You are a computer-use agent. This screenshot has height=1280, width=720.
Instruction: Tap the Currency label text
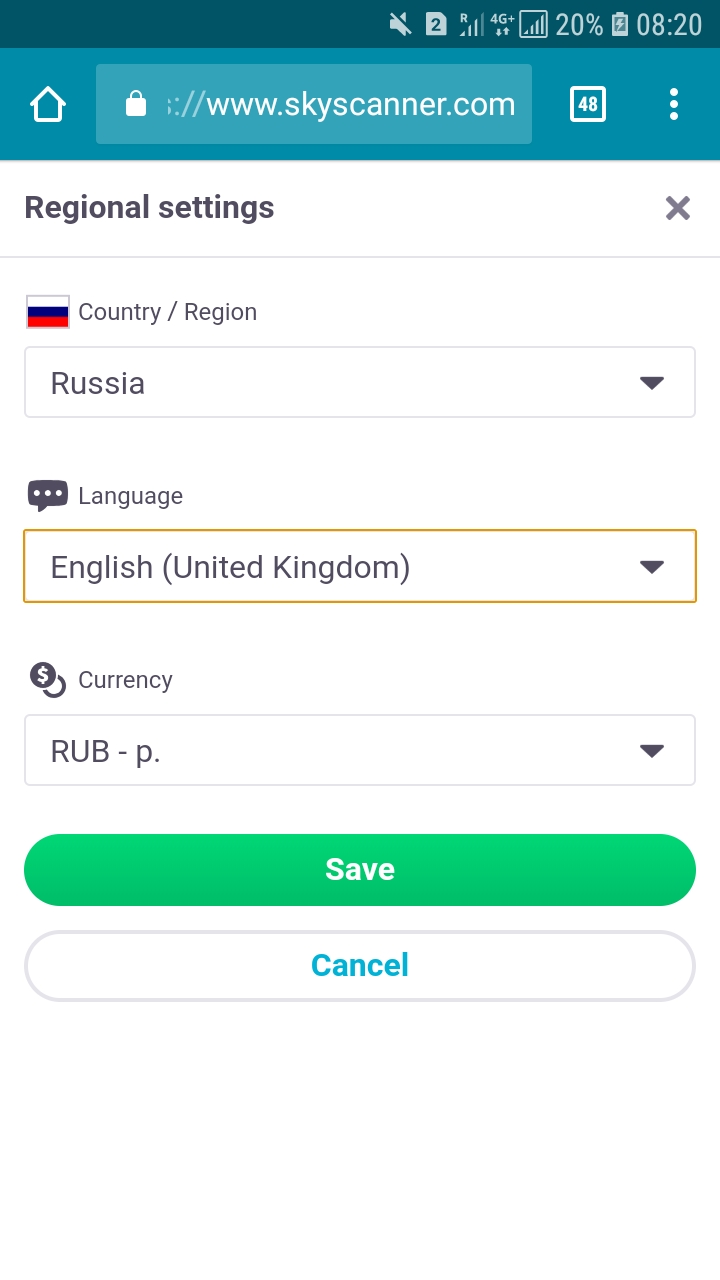click(125, 680)
